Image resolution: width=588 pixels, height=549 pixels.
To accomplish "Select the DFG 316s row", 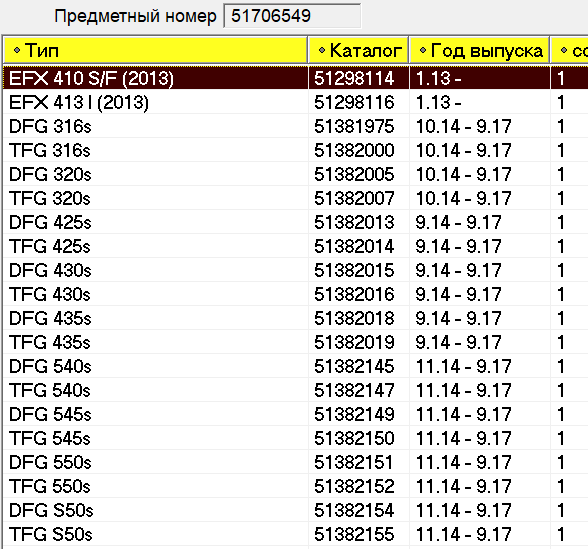I will (296, 126).
